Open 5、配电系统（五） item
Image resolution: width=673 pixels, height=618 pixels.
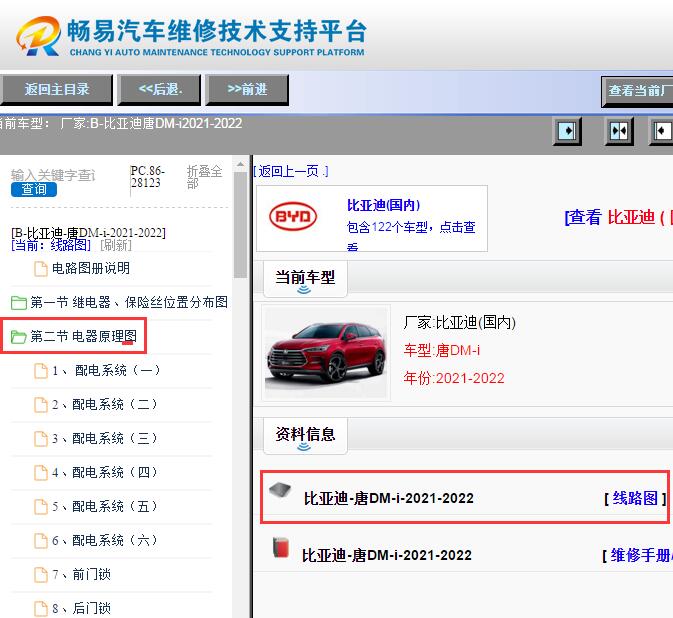click(x=105, y=506)
